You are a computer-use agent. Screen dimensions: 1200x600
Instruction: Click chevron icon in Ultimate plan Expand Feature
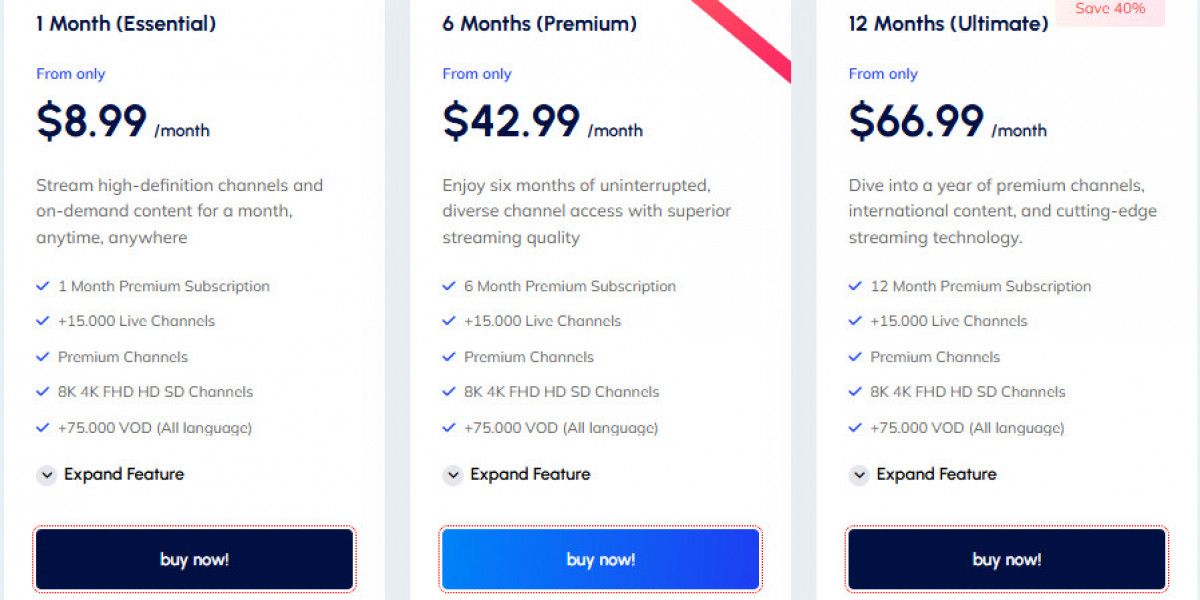coord(859,475)
